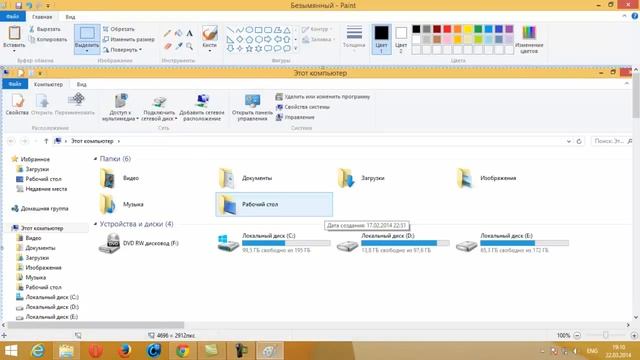Click Uninstall or change program (Удалить или изменить программу)
The height and width of the screenshot is (360, 640).
pyautogui.click(x=323, y=97)
